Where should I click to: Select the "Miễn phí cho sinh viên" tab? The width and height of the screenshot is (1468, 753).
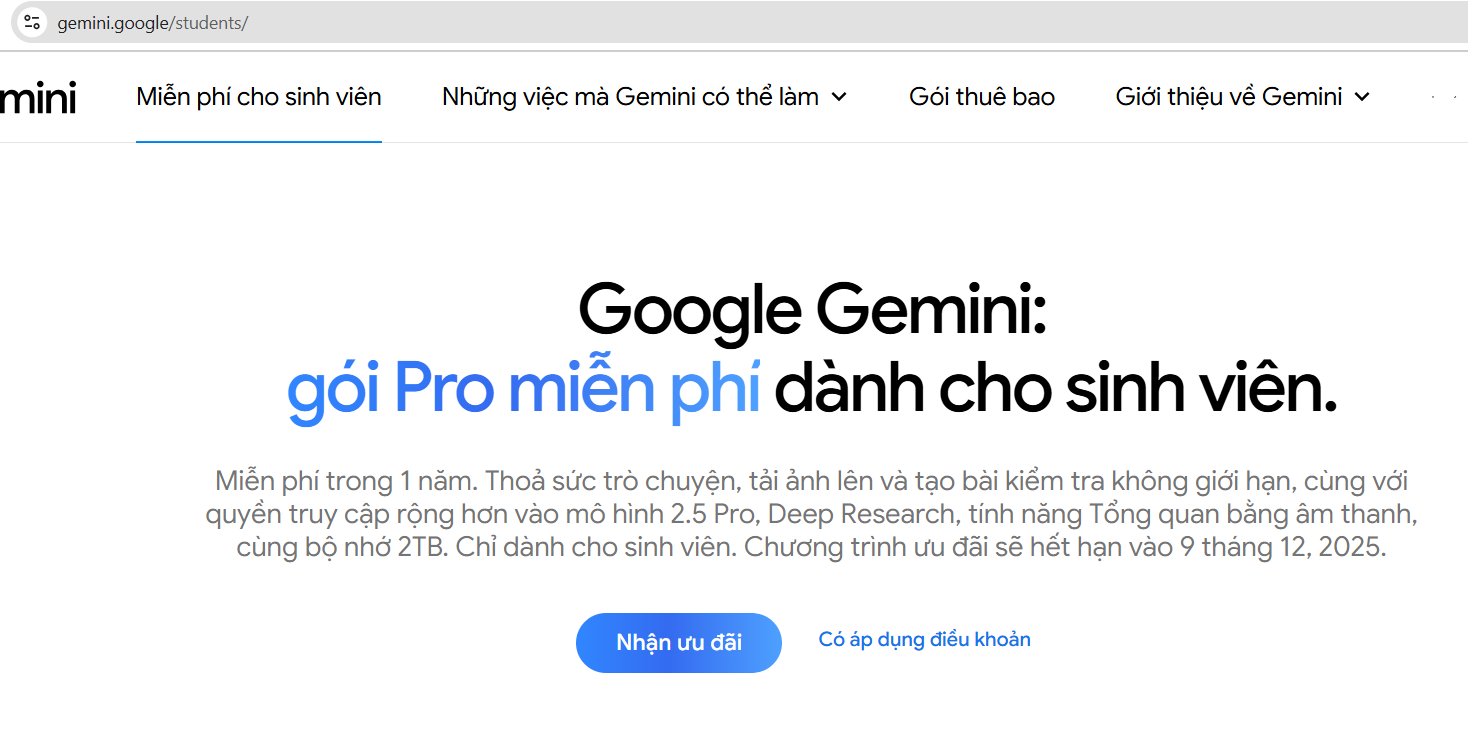[x=259, y=97]
